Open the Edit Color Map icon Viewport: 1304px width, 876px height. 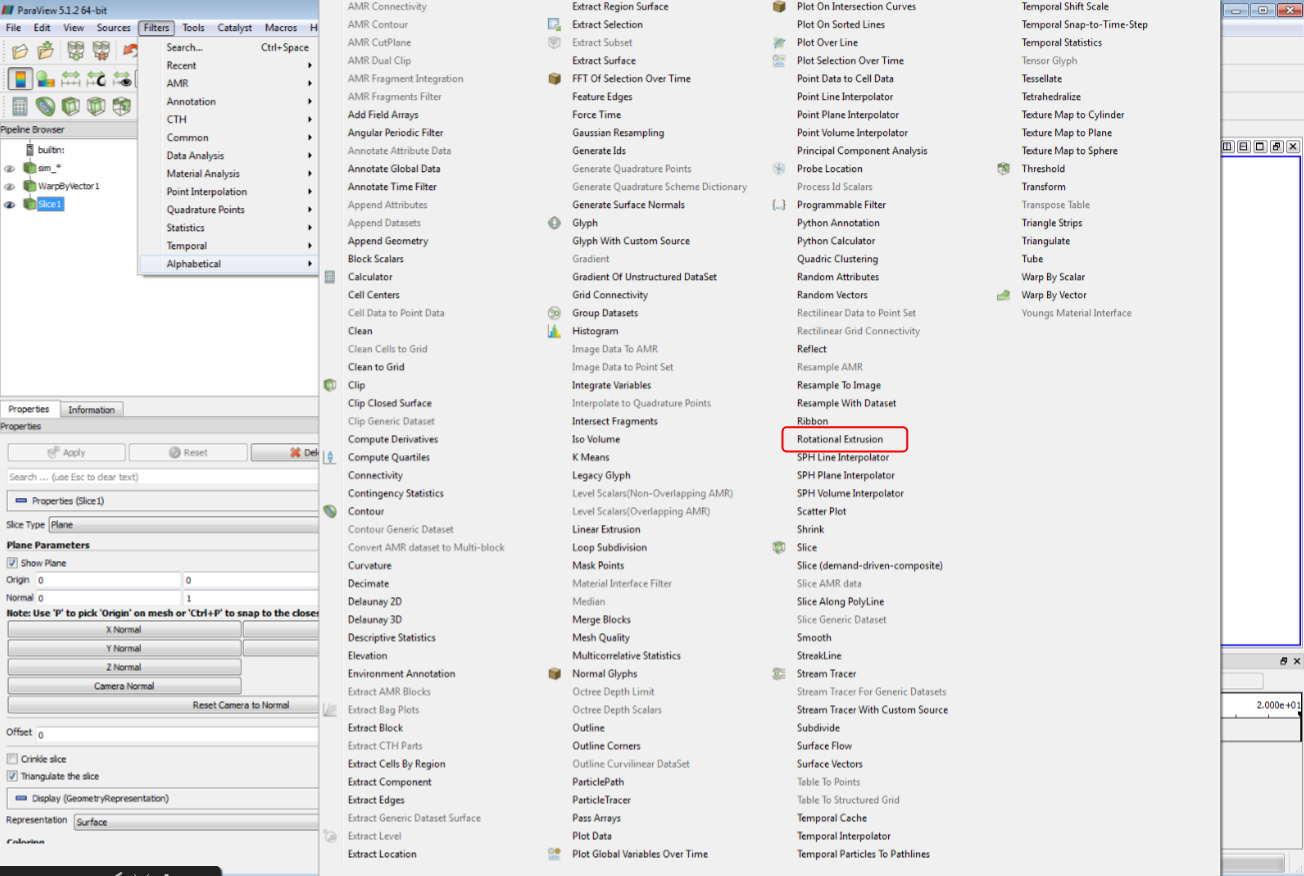(46, 79)
